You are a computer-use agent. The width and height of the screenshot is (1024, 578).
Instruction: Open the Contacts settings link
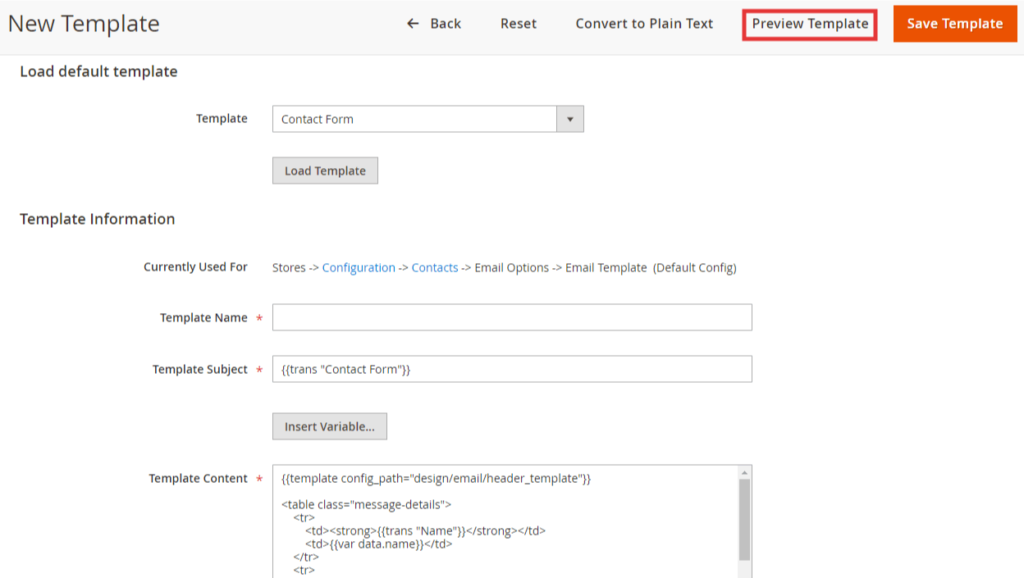click(x=434, y=267)
